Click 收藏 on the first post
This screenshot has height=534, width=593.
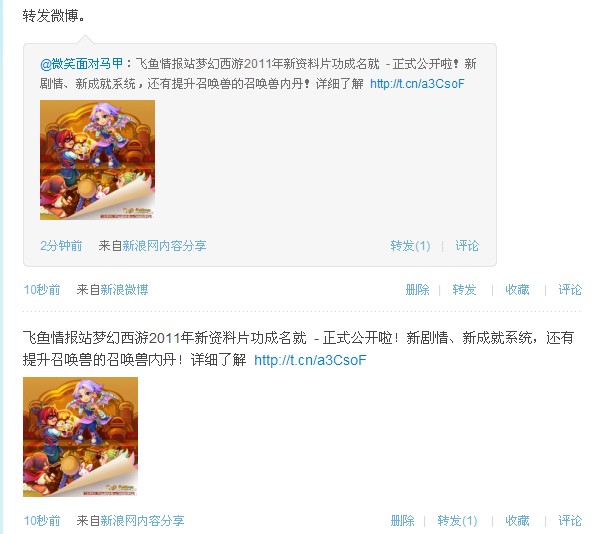click(x=517, y=290)
